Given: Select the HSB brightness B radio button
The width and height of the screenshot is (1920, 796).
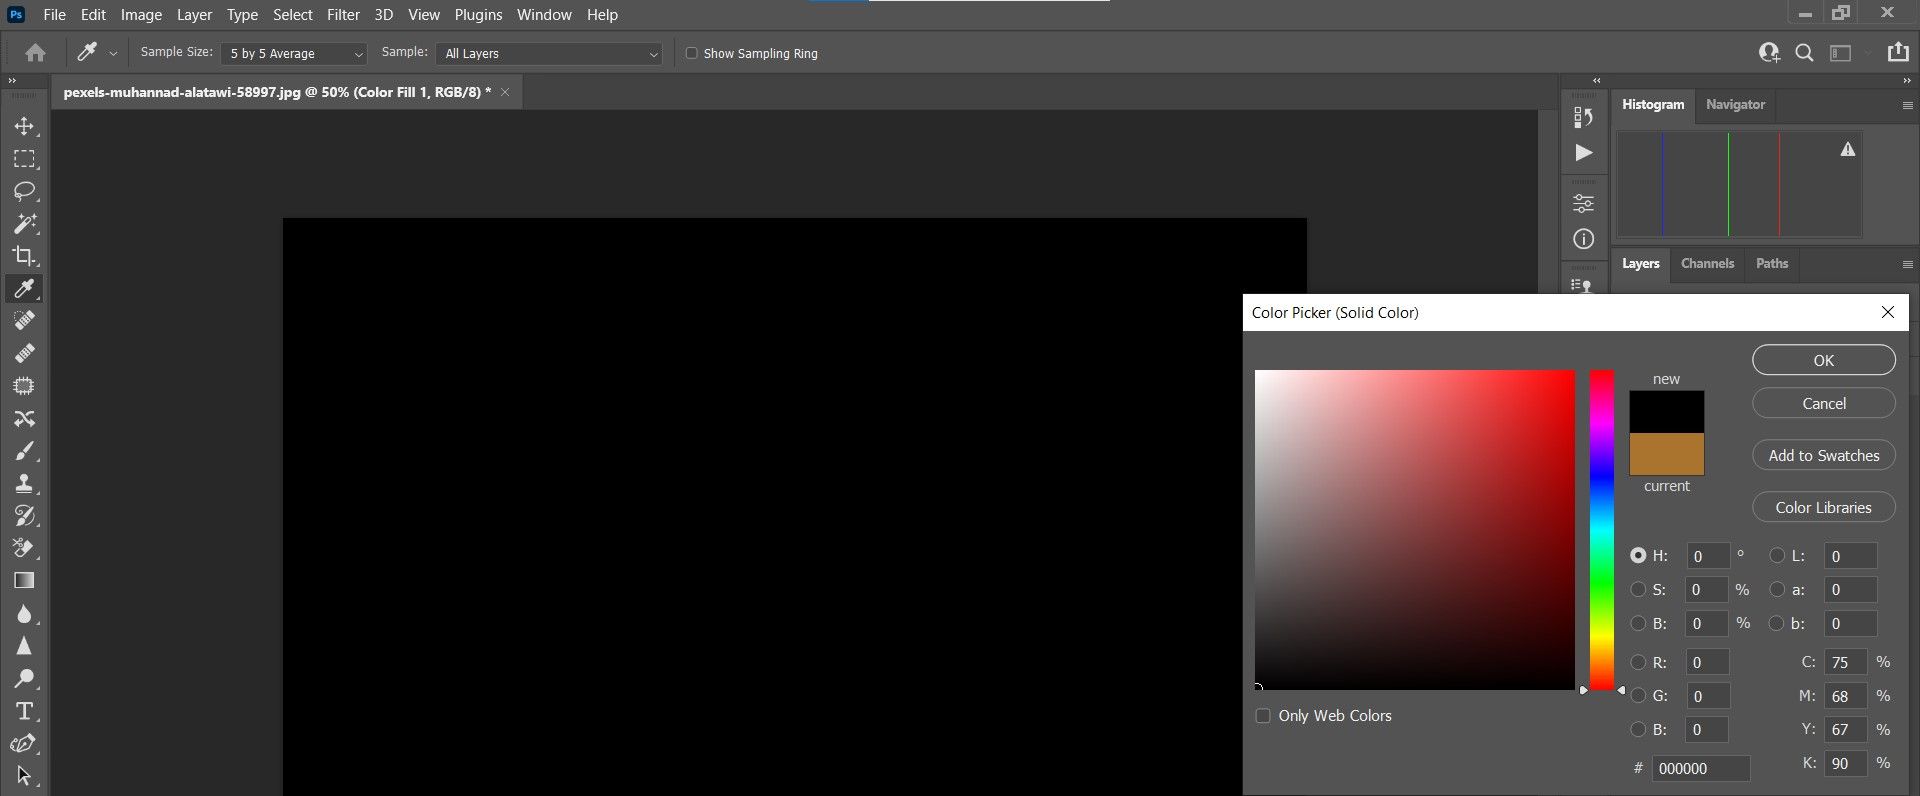Looking at the screenshot, I should pyautogui.click(x=1638, y=623).
